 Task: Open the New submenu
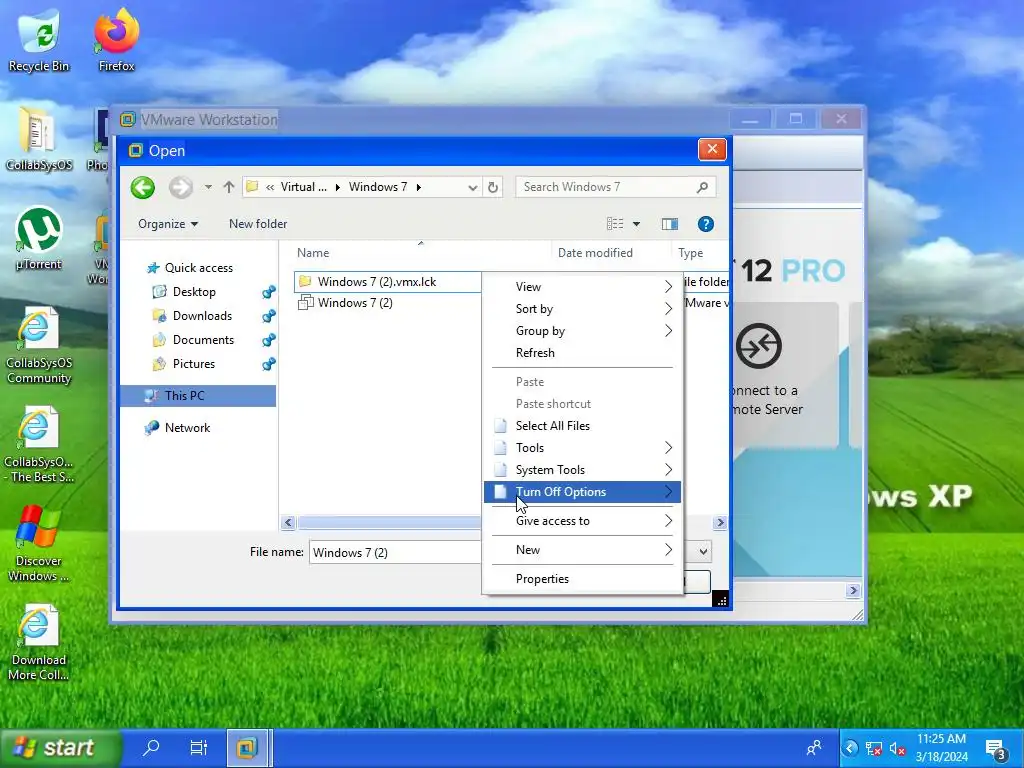click(582, 550)
